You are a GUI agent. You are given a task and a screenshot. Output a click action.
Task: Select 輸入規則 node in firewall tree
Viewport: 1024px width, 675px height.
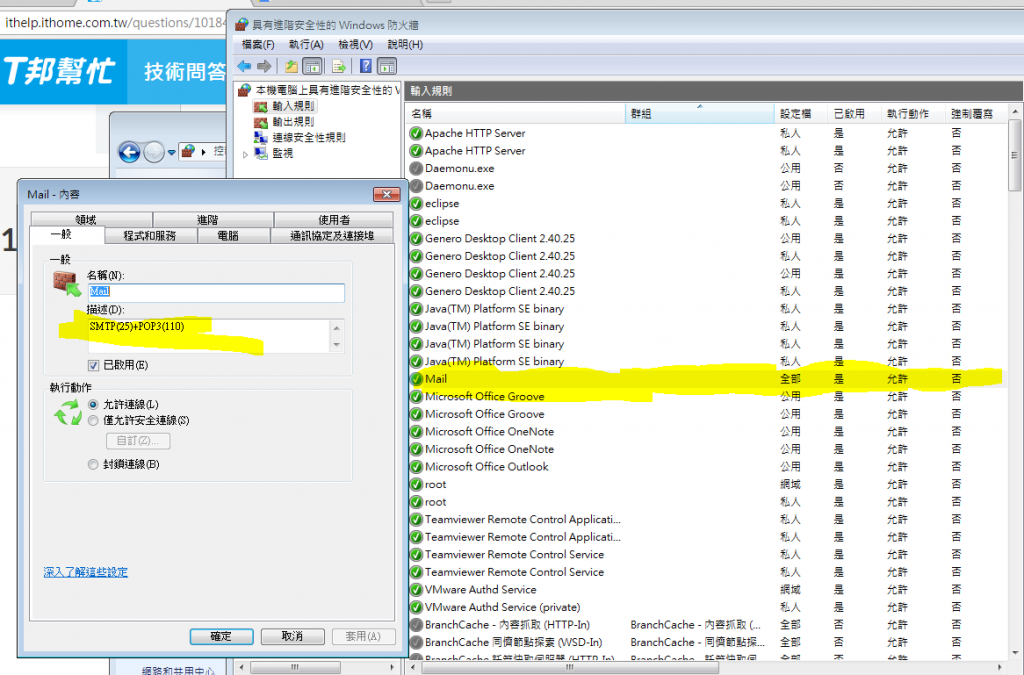293,106
